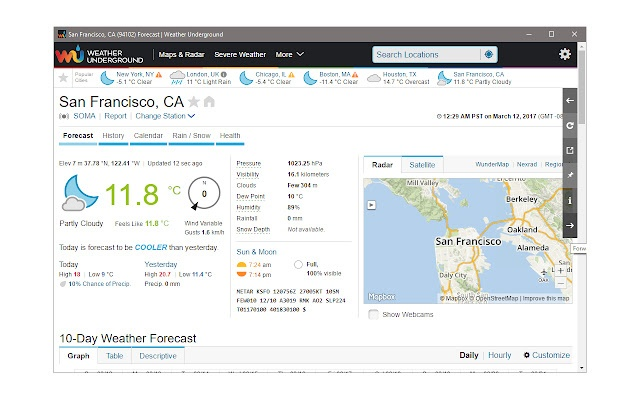The height and width of the screenshot is (400, 640).
Task: Favorite San Francisco with the star icon
Action: pos(194,102)
